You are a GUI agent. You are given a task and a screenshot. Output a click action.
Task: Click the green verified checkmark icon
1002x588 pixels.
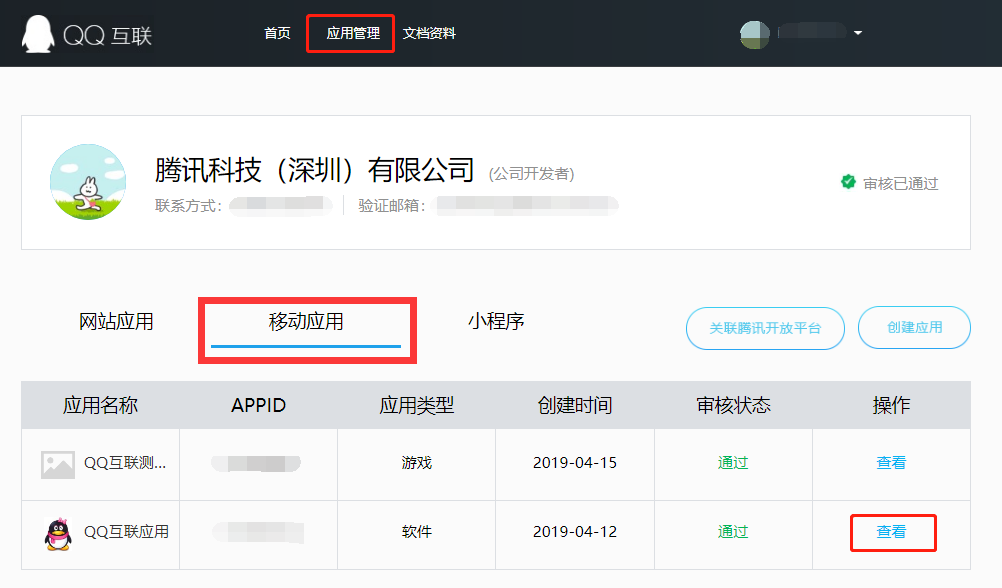click(848, 182)
